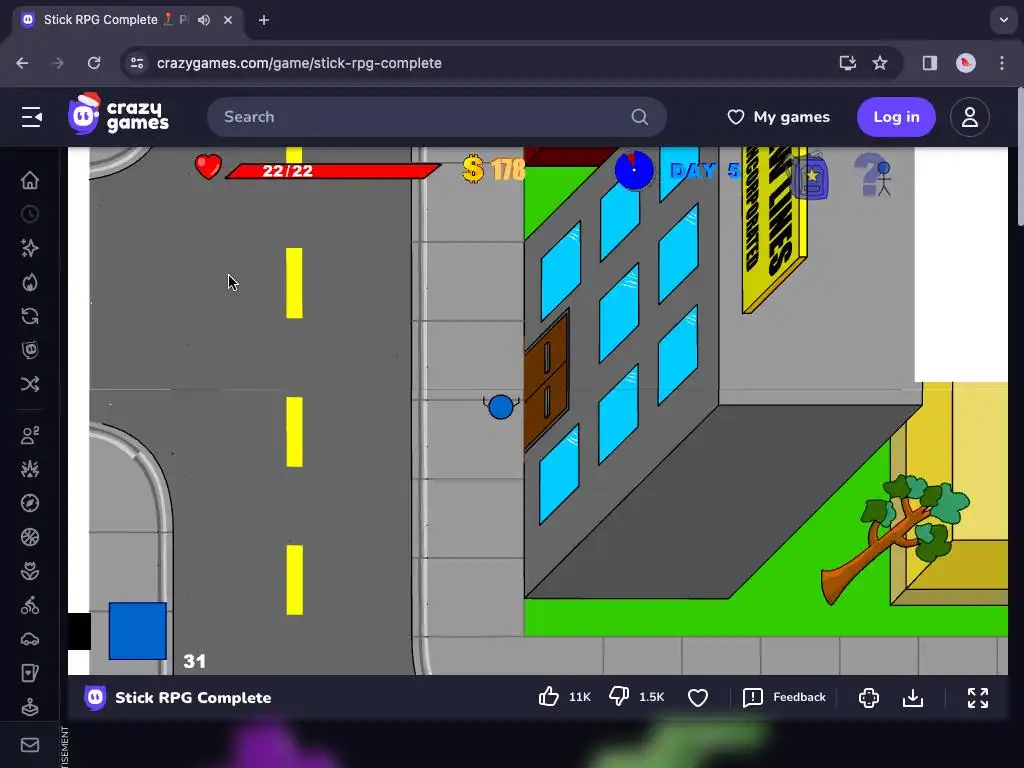Open the Originals shield icon
The image size is (1024, 768).
point(30,350)
